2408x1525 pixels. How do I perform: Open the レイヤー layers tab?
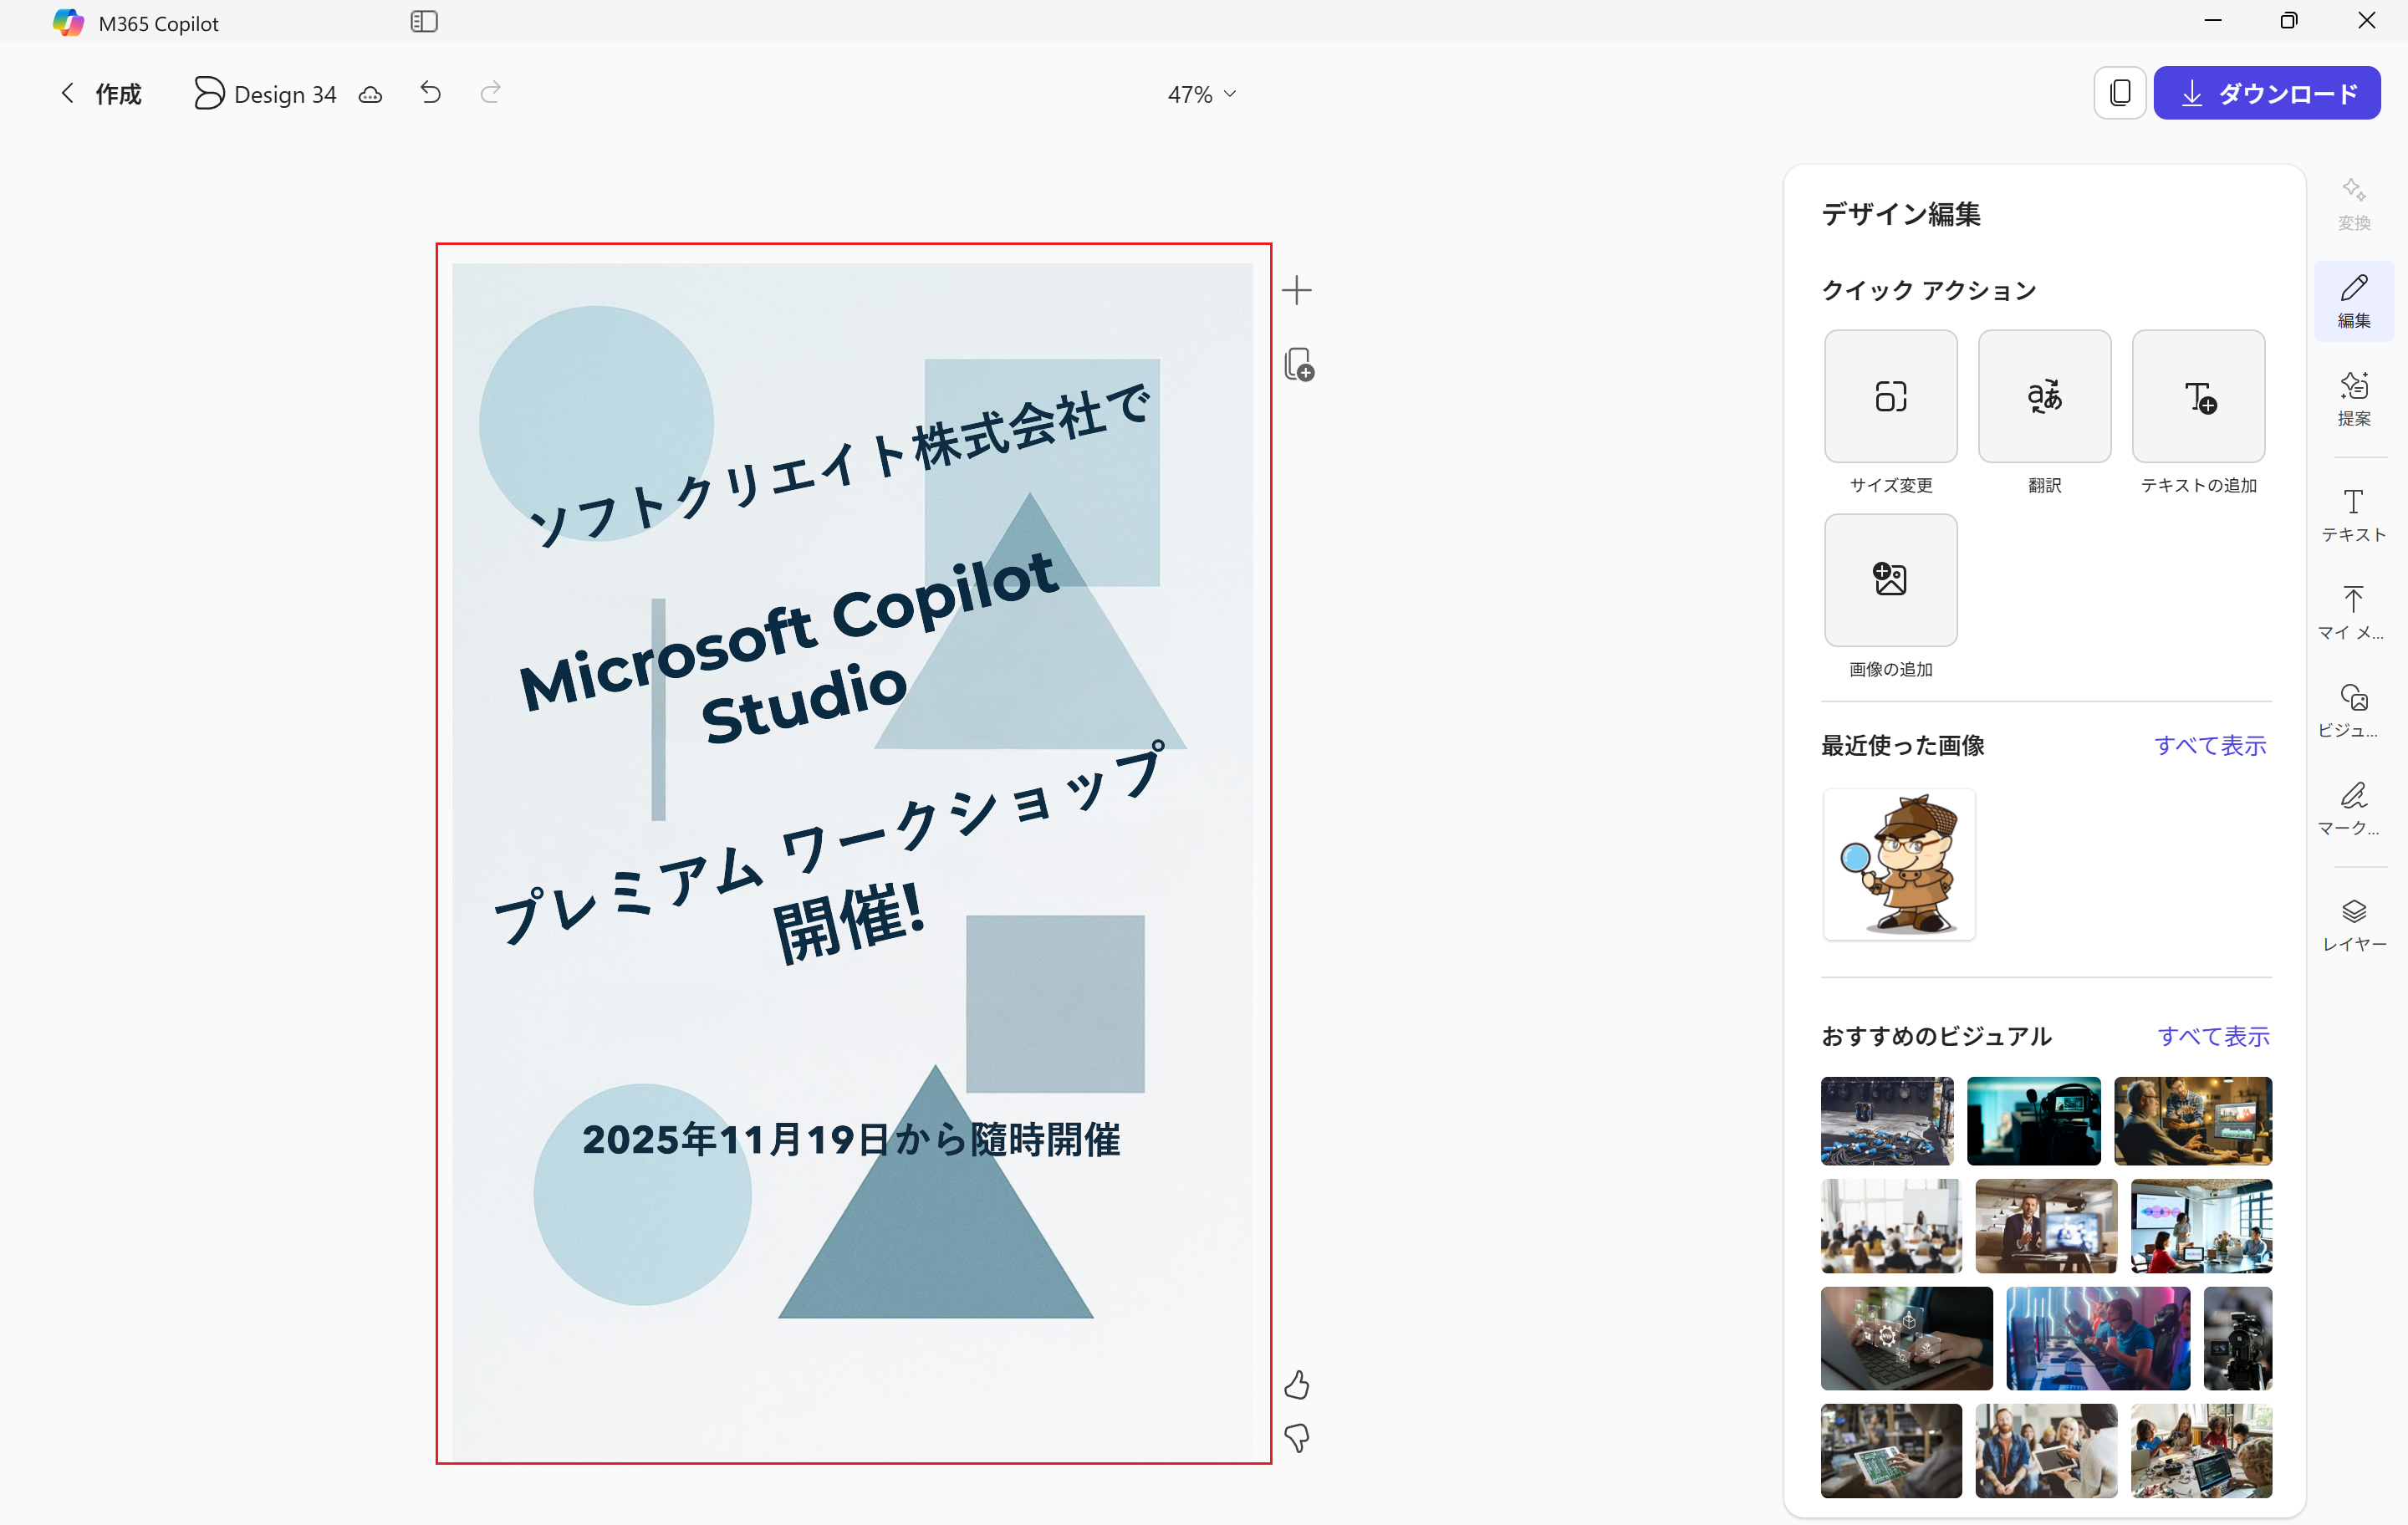pos(2353,924)
